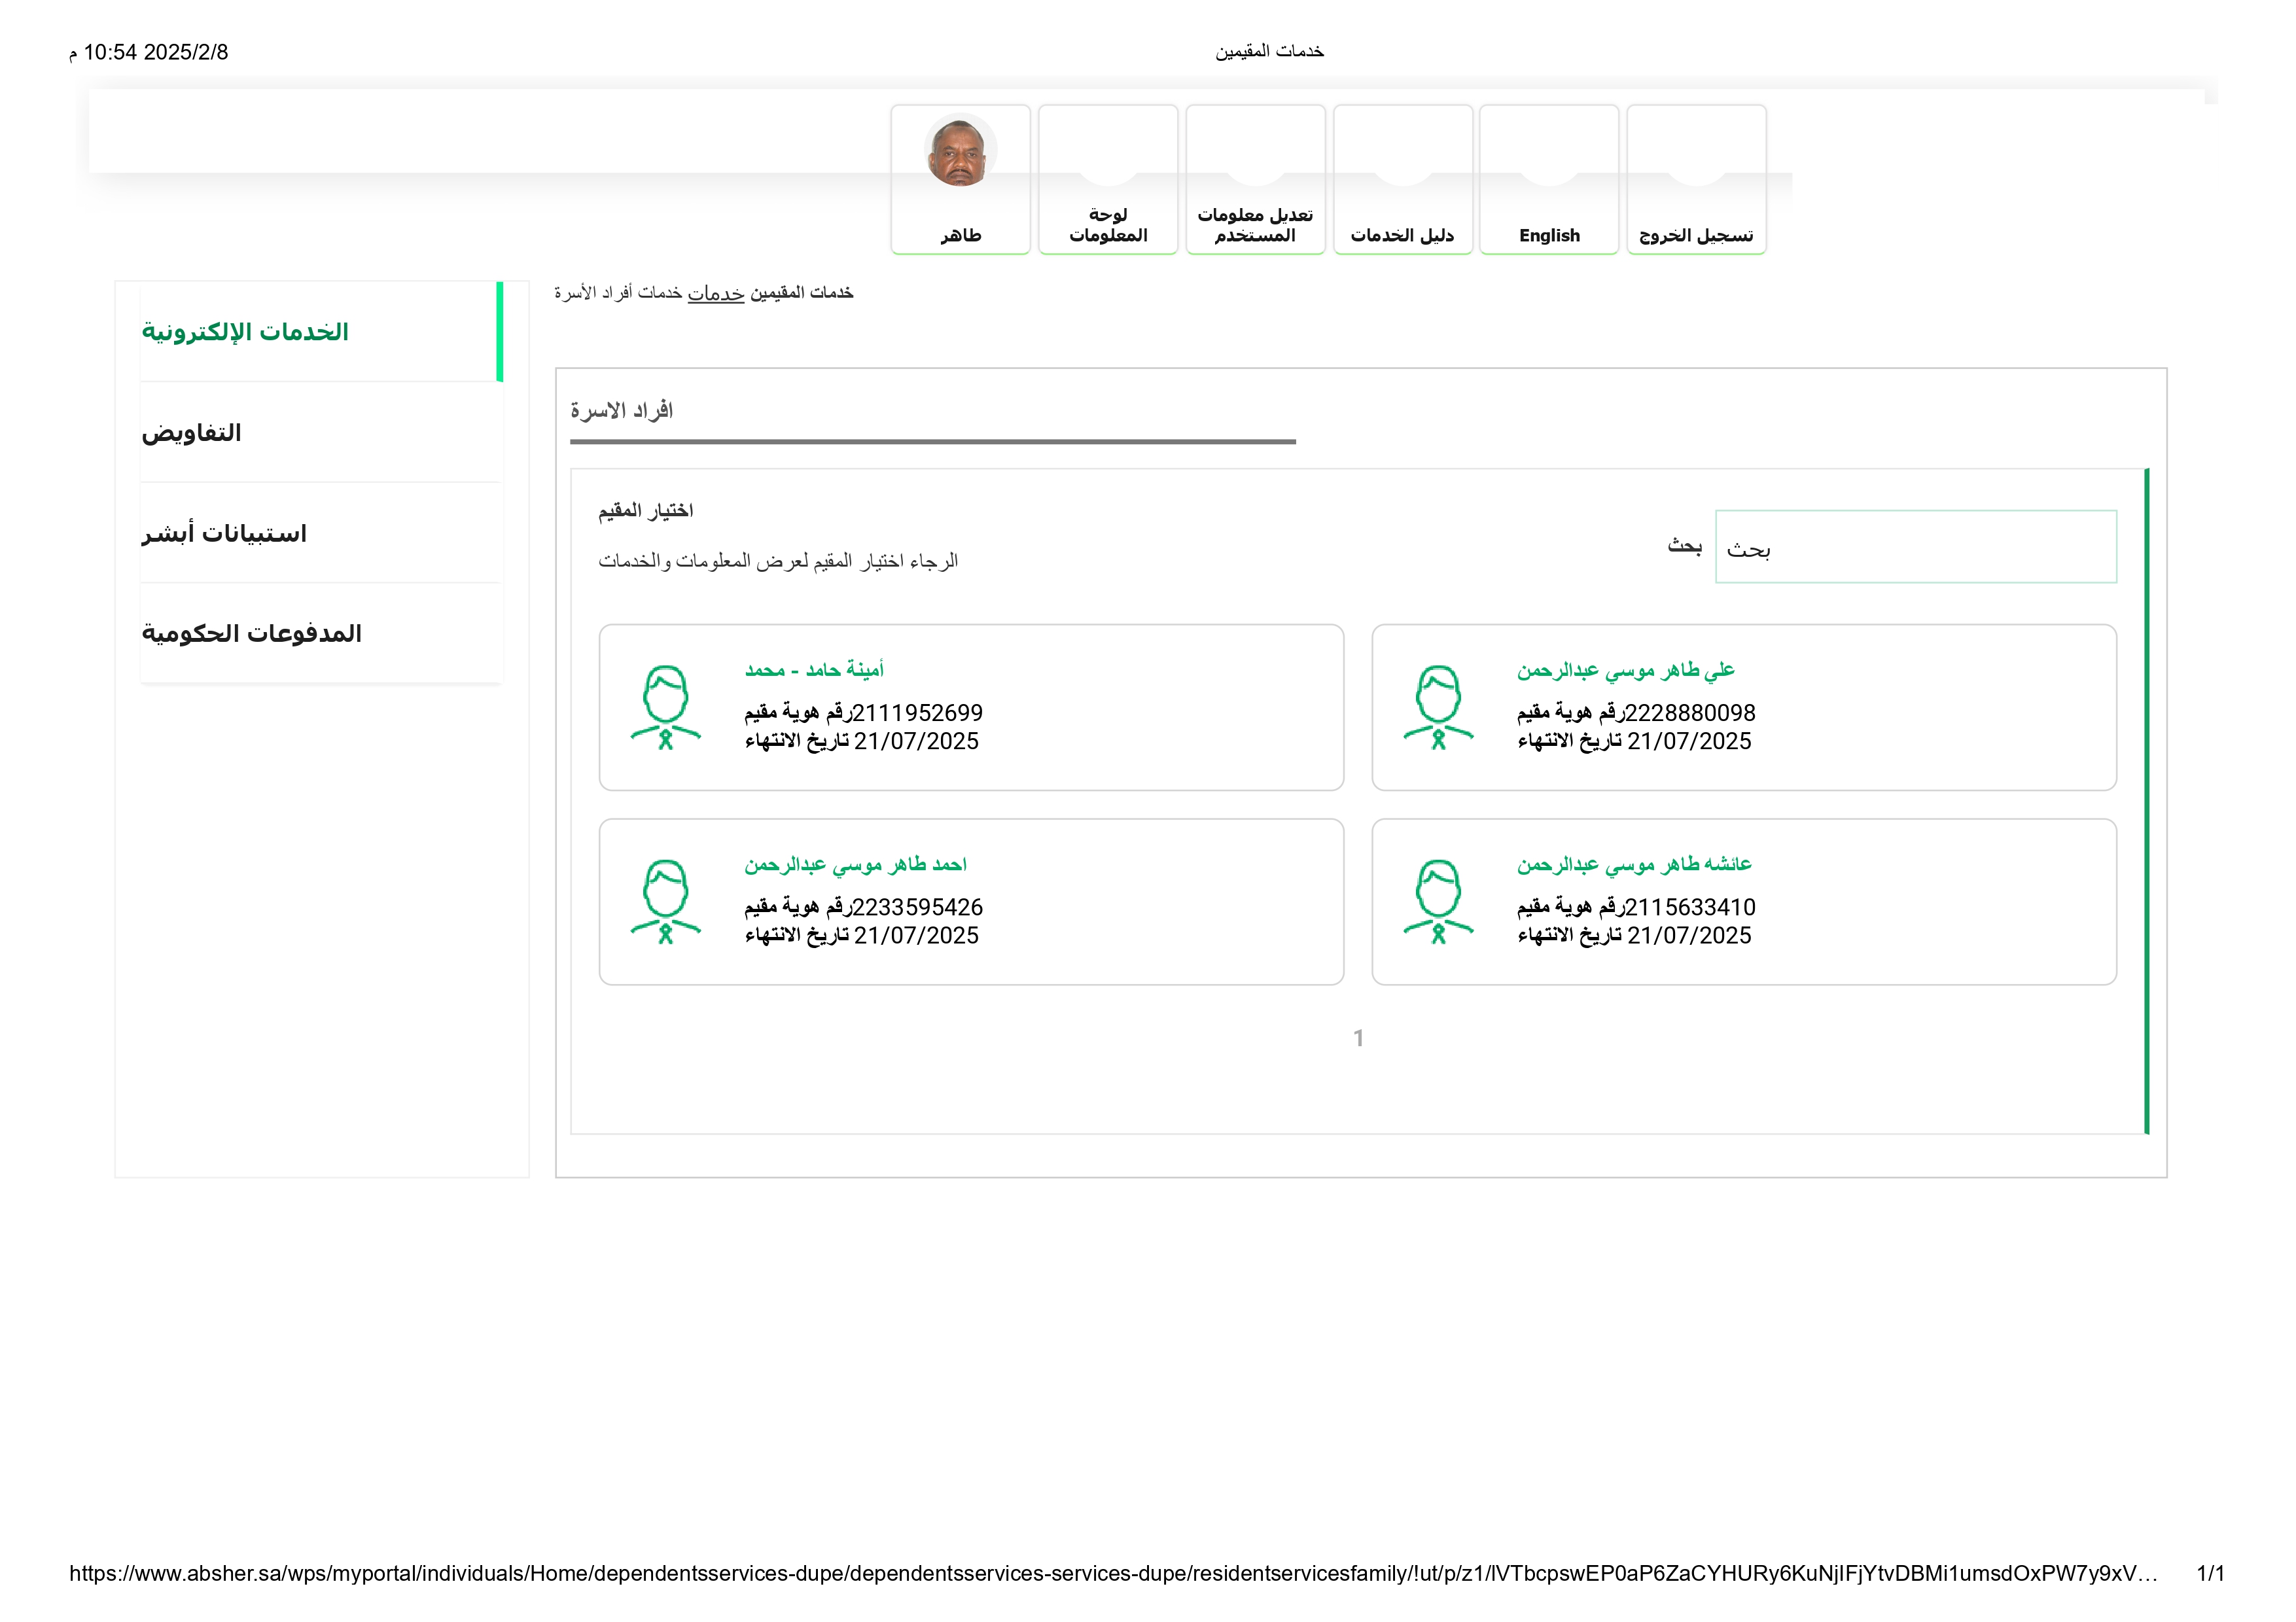This screenshot has height=1622, width=2296.
Task: Select resident name علي طاهر موسي عبدالرحمن
Action: [x=1625, y=670]
